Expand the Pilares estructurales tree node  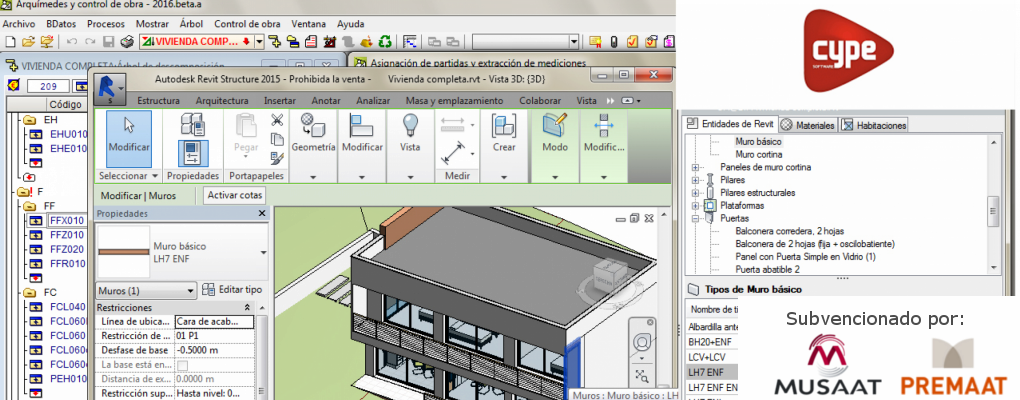coord(695,193)
